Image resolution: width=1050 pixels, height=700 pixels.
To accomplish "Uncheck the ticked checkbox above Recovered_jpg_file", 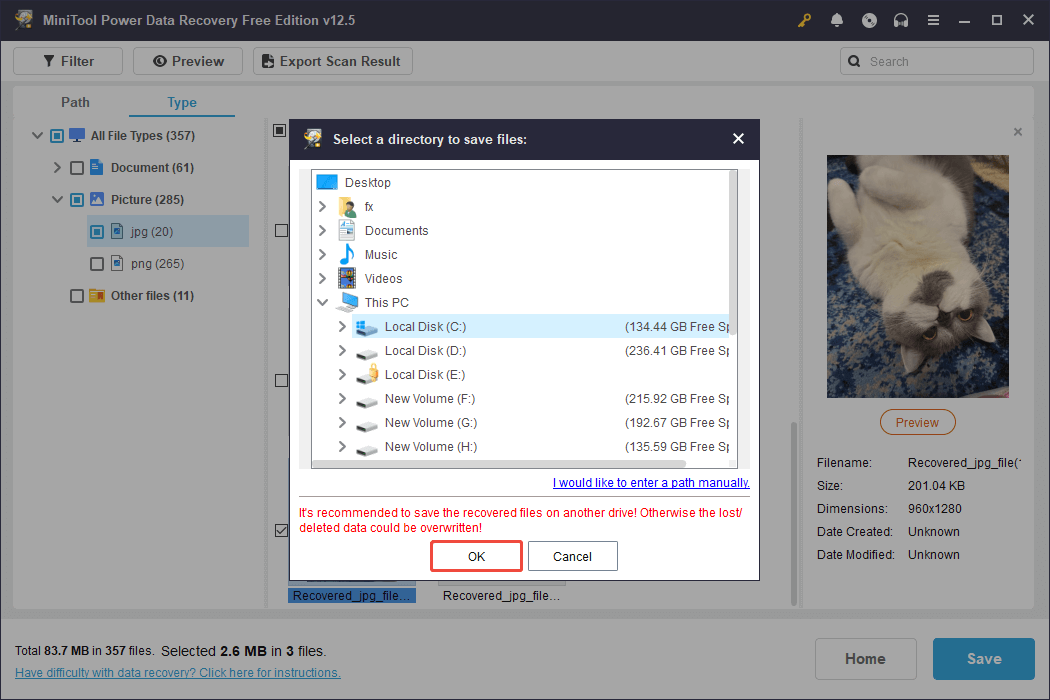I will [x=281, y=531].
